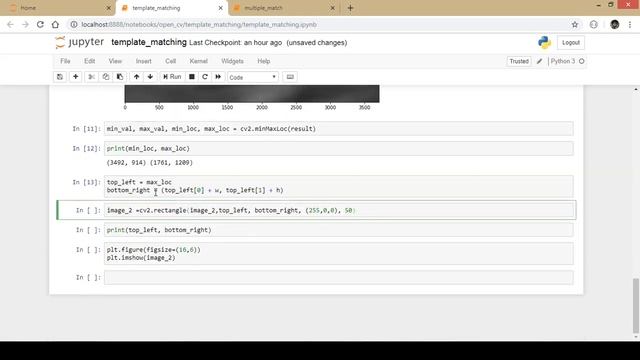Run the selected cell

tap(172, 77)
